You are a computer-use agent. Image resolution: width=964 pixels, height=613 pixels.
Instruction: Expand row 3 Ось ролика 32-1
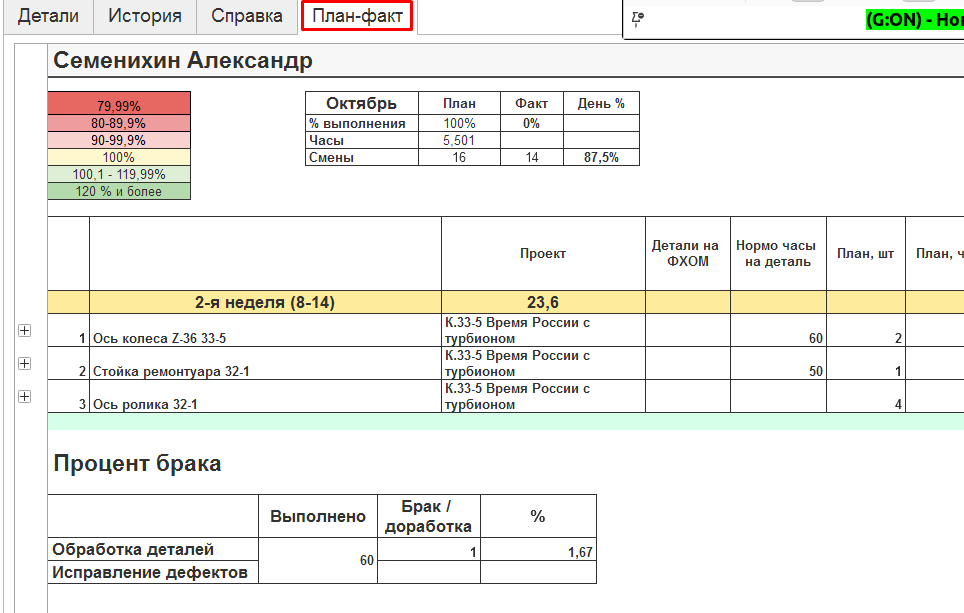point(25,397)
